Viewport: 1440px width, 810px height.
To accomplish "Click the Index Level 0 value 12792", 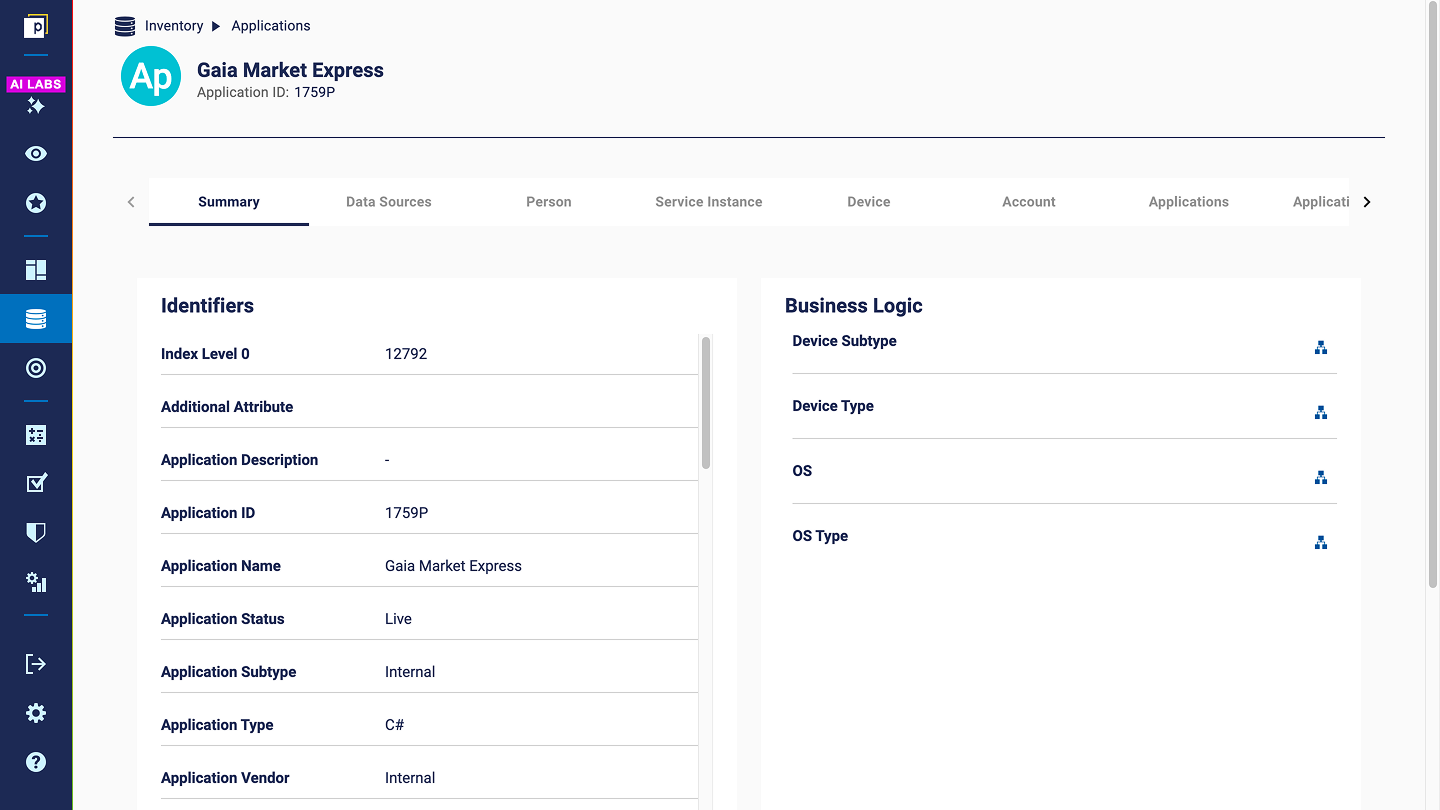I will point(406,354).
